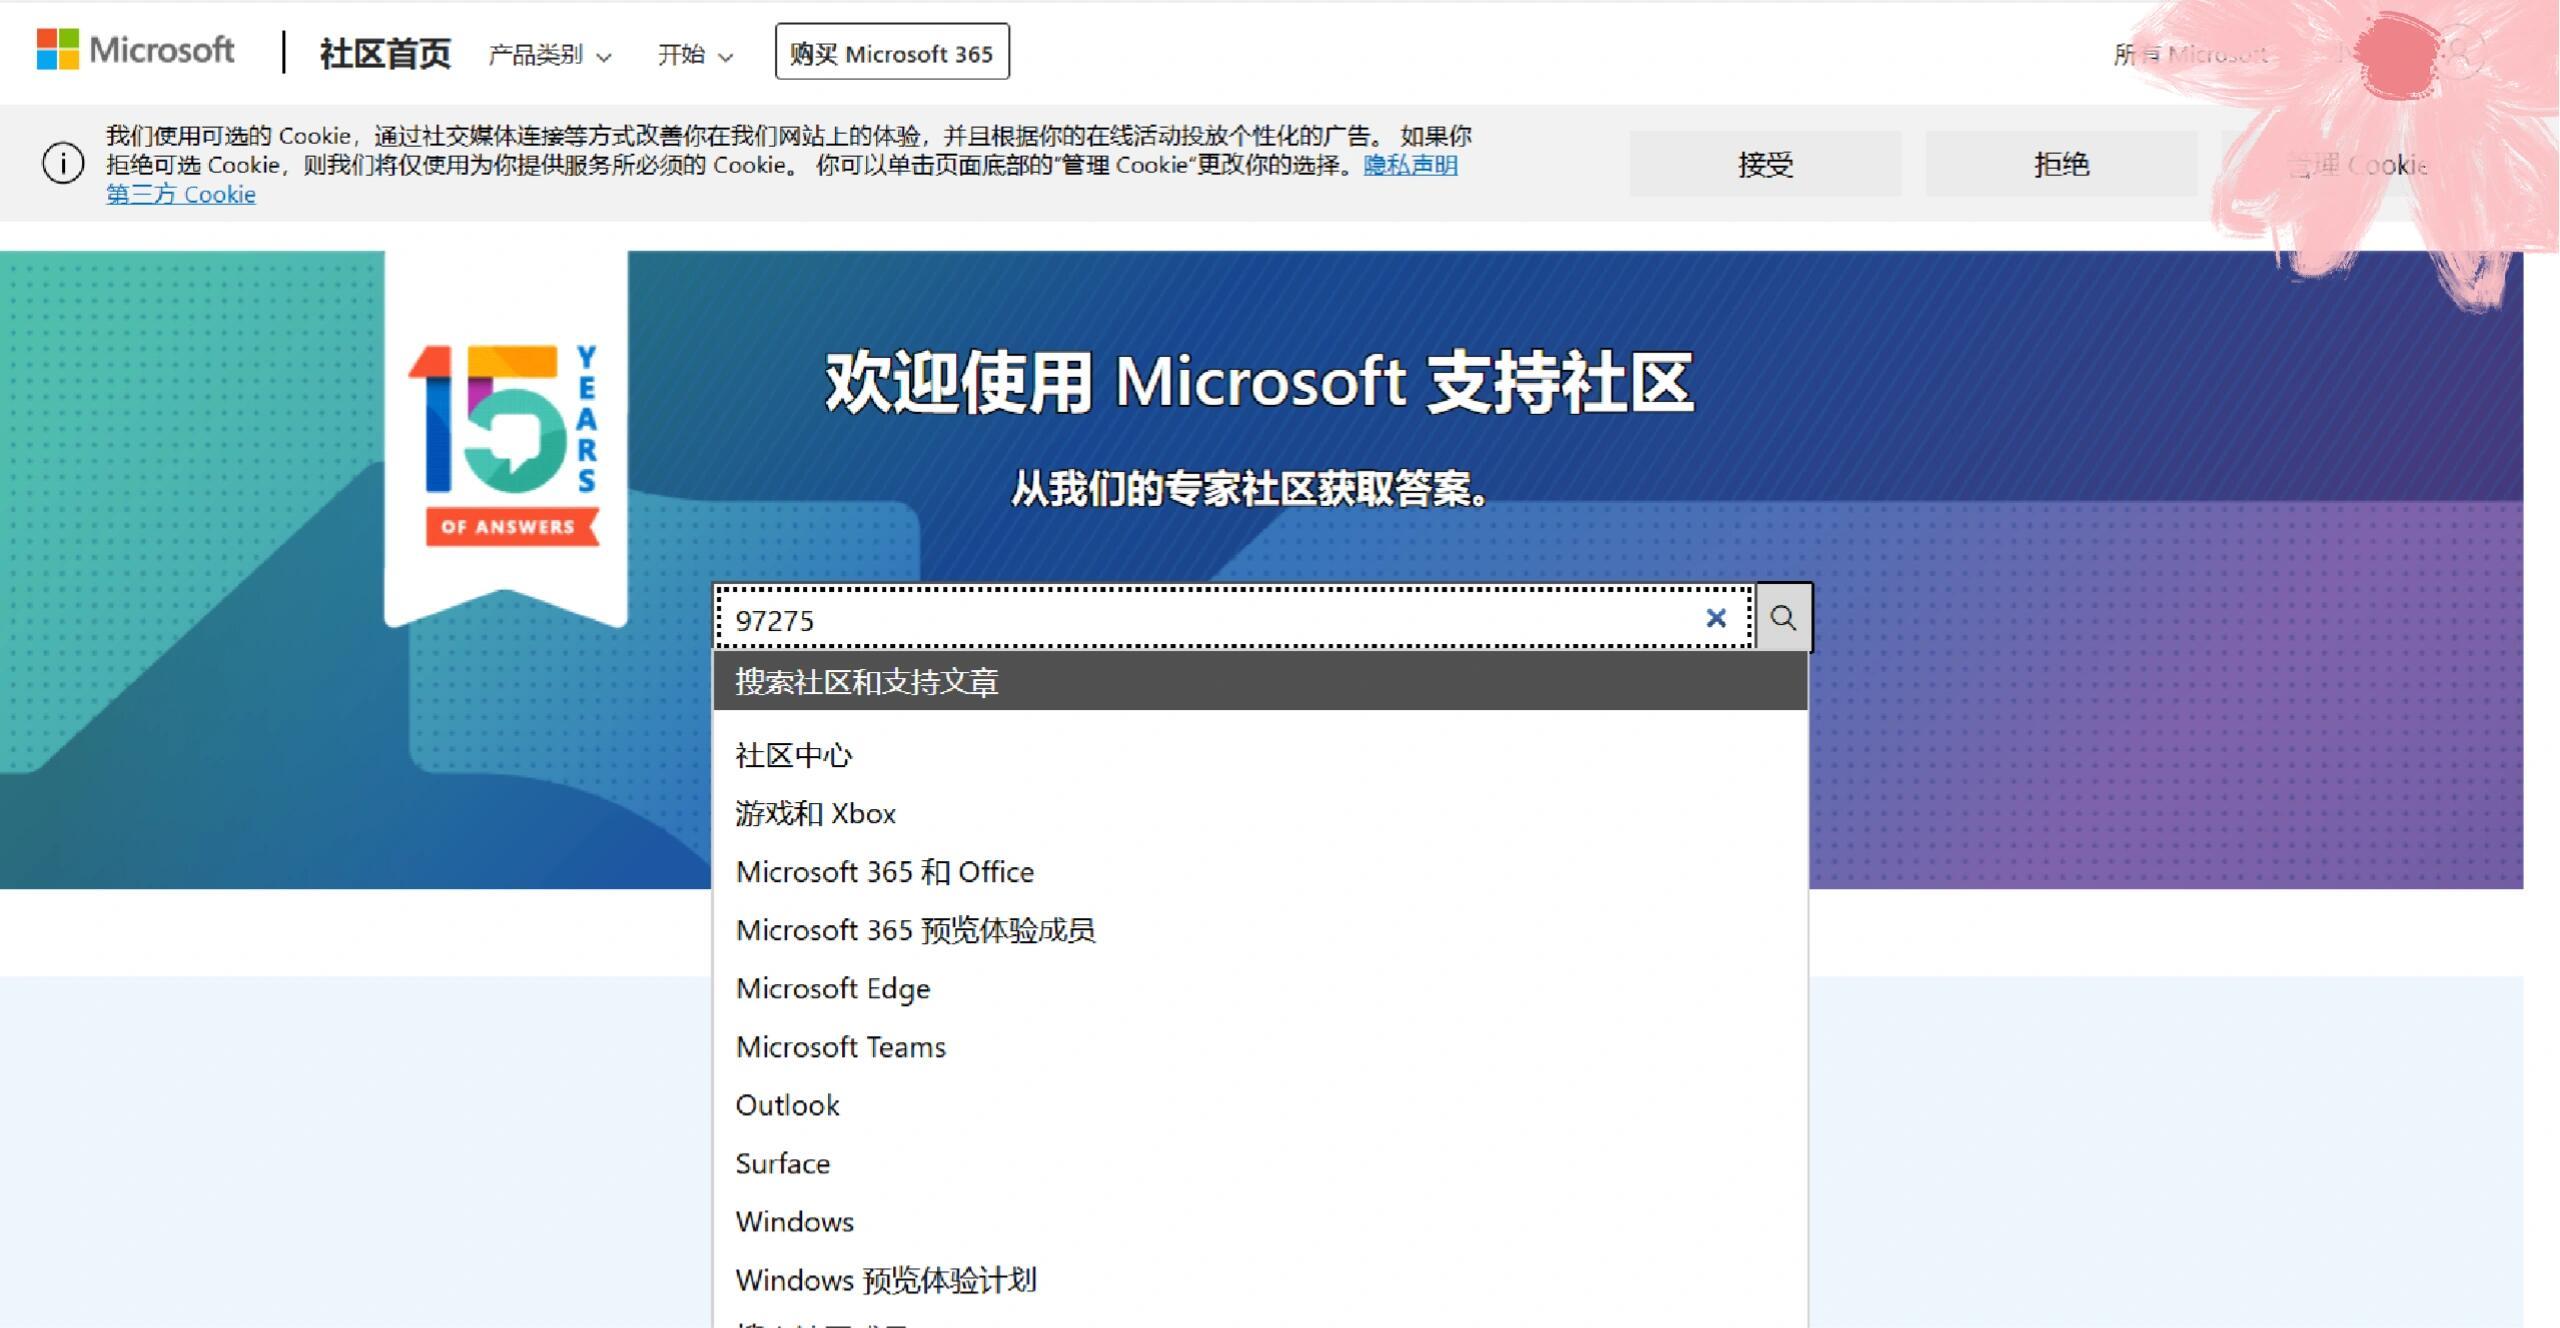
Task: Clear the search box text
Action: click(1716, 619)
